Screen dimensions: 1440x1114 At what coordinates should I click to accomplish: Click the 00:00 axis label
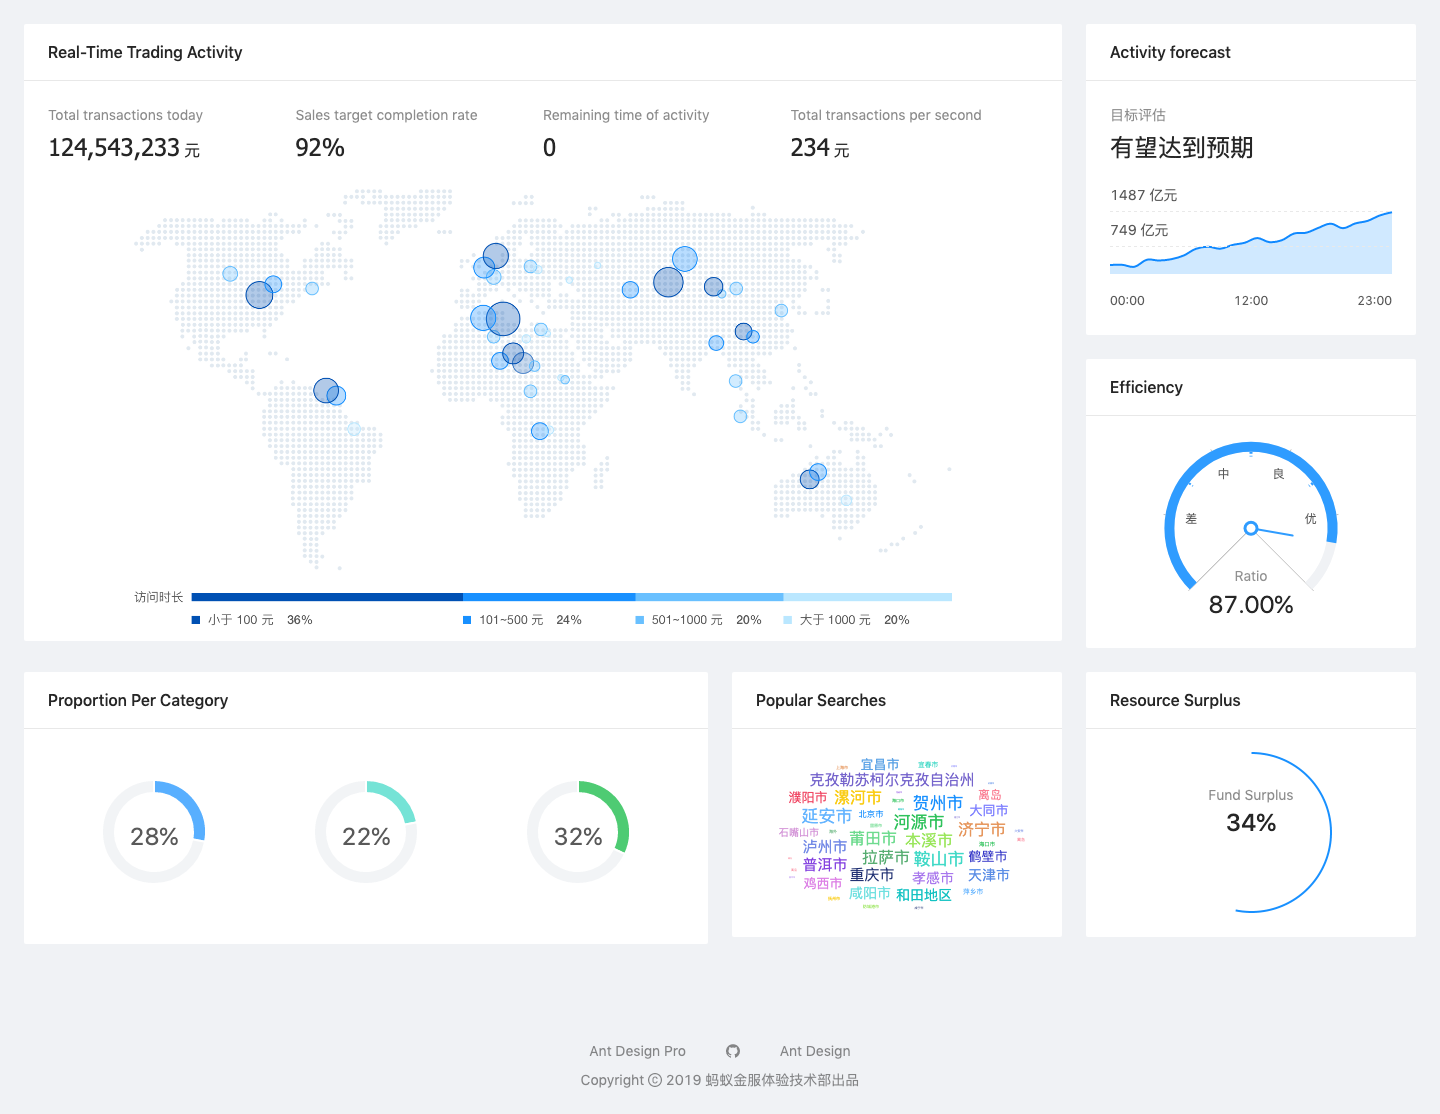pyautogui.click(x=1127, y=300)
